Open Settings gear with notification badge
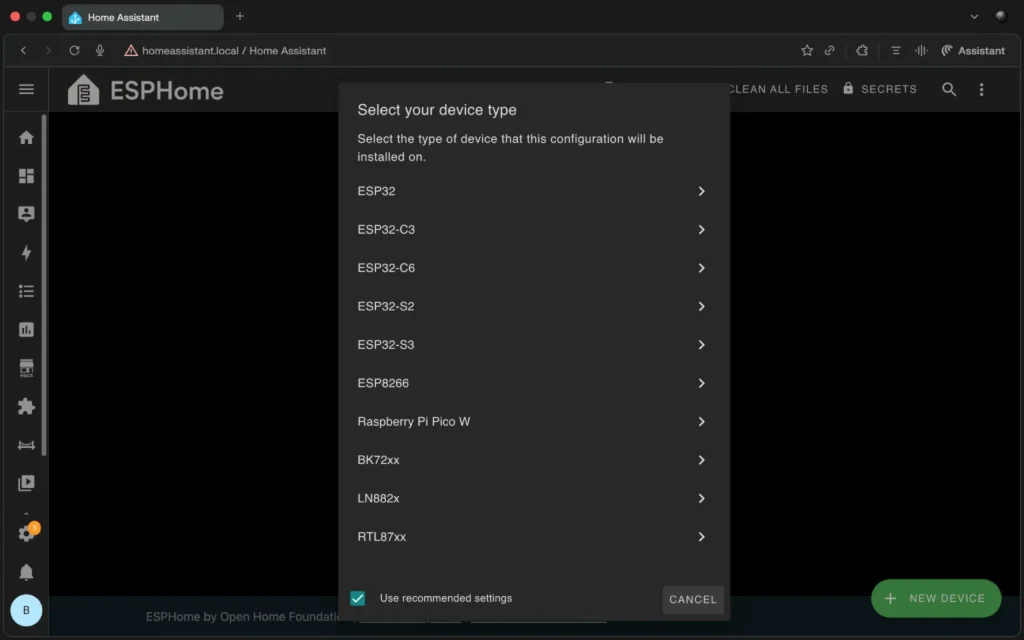This screenshot has width=1024, height=640. (x=27, y=532)
